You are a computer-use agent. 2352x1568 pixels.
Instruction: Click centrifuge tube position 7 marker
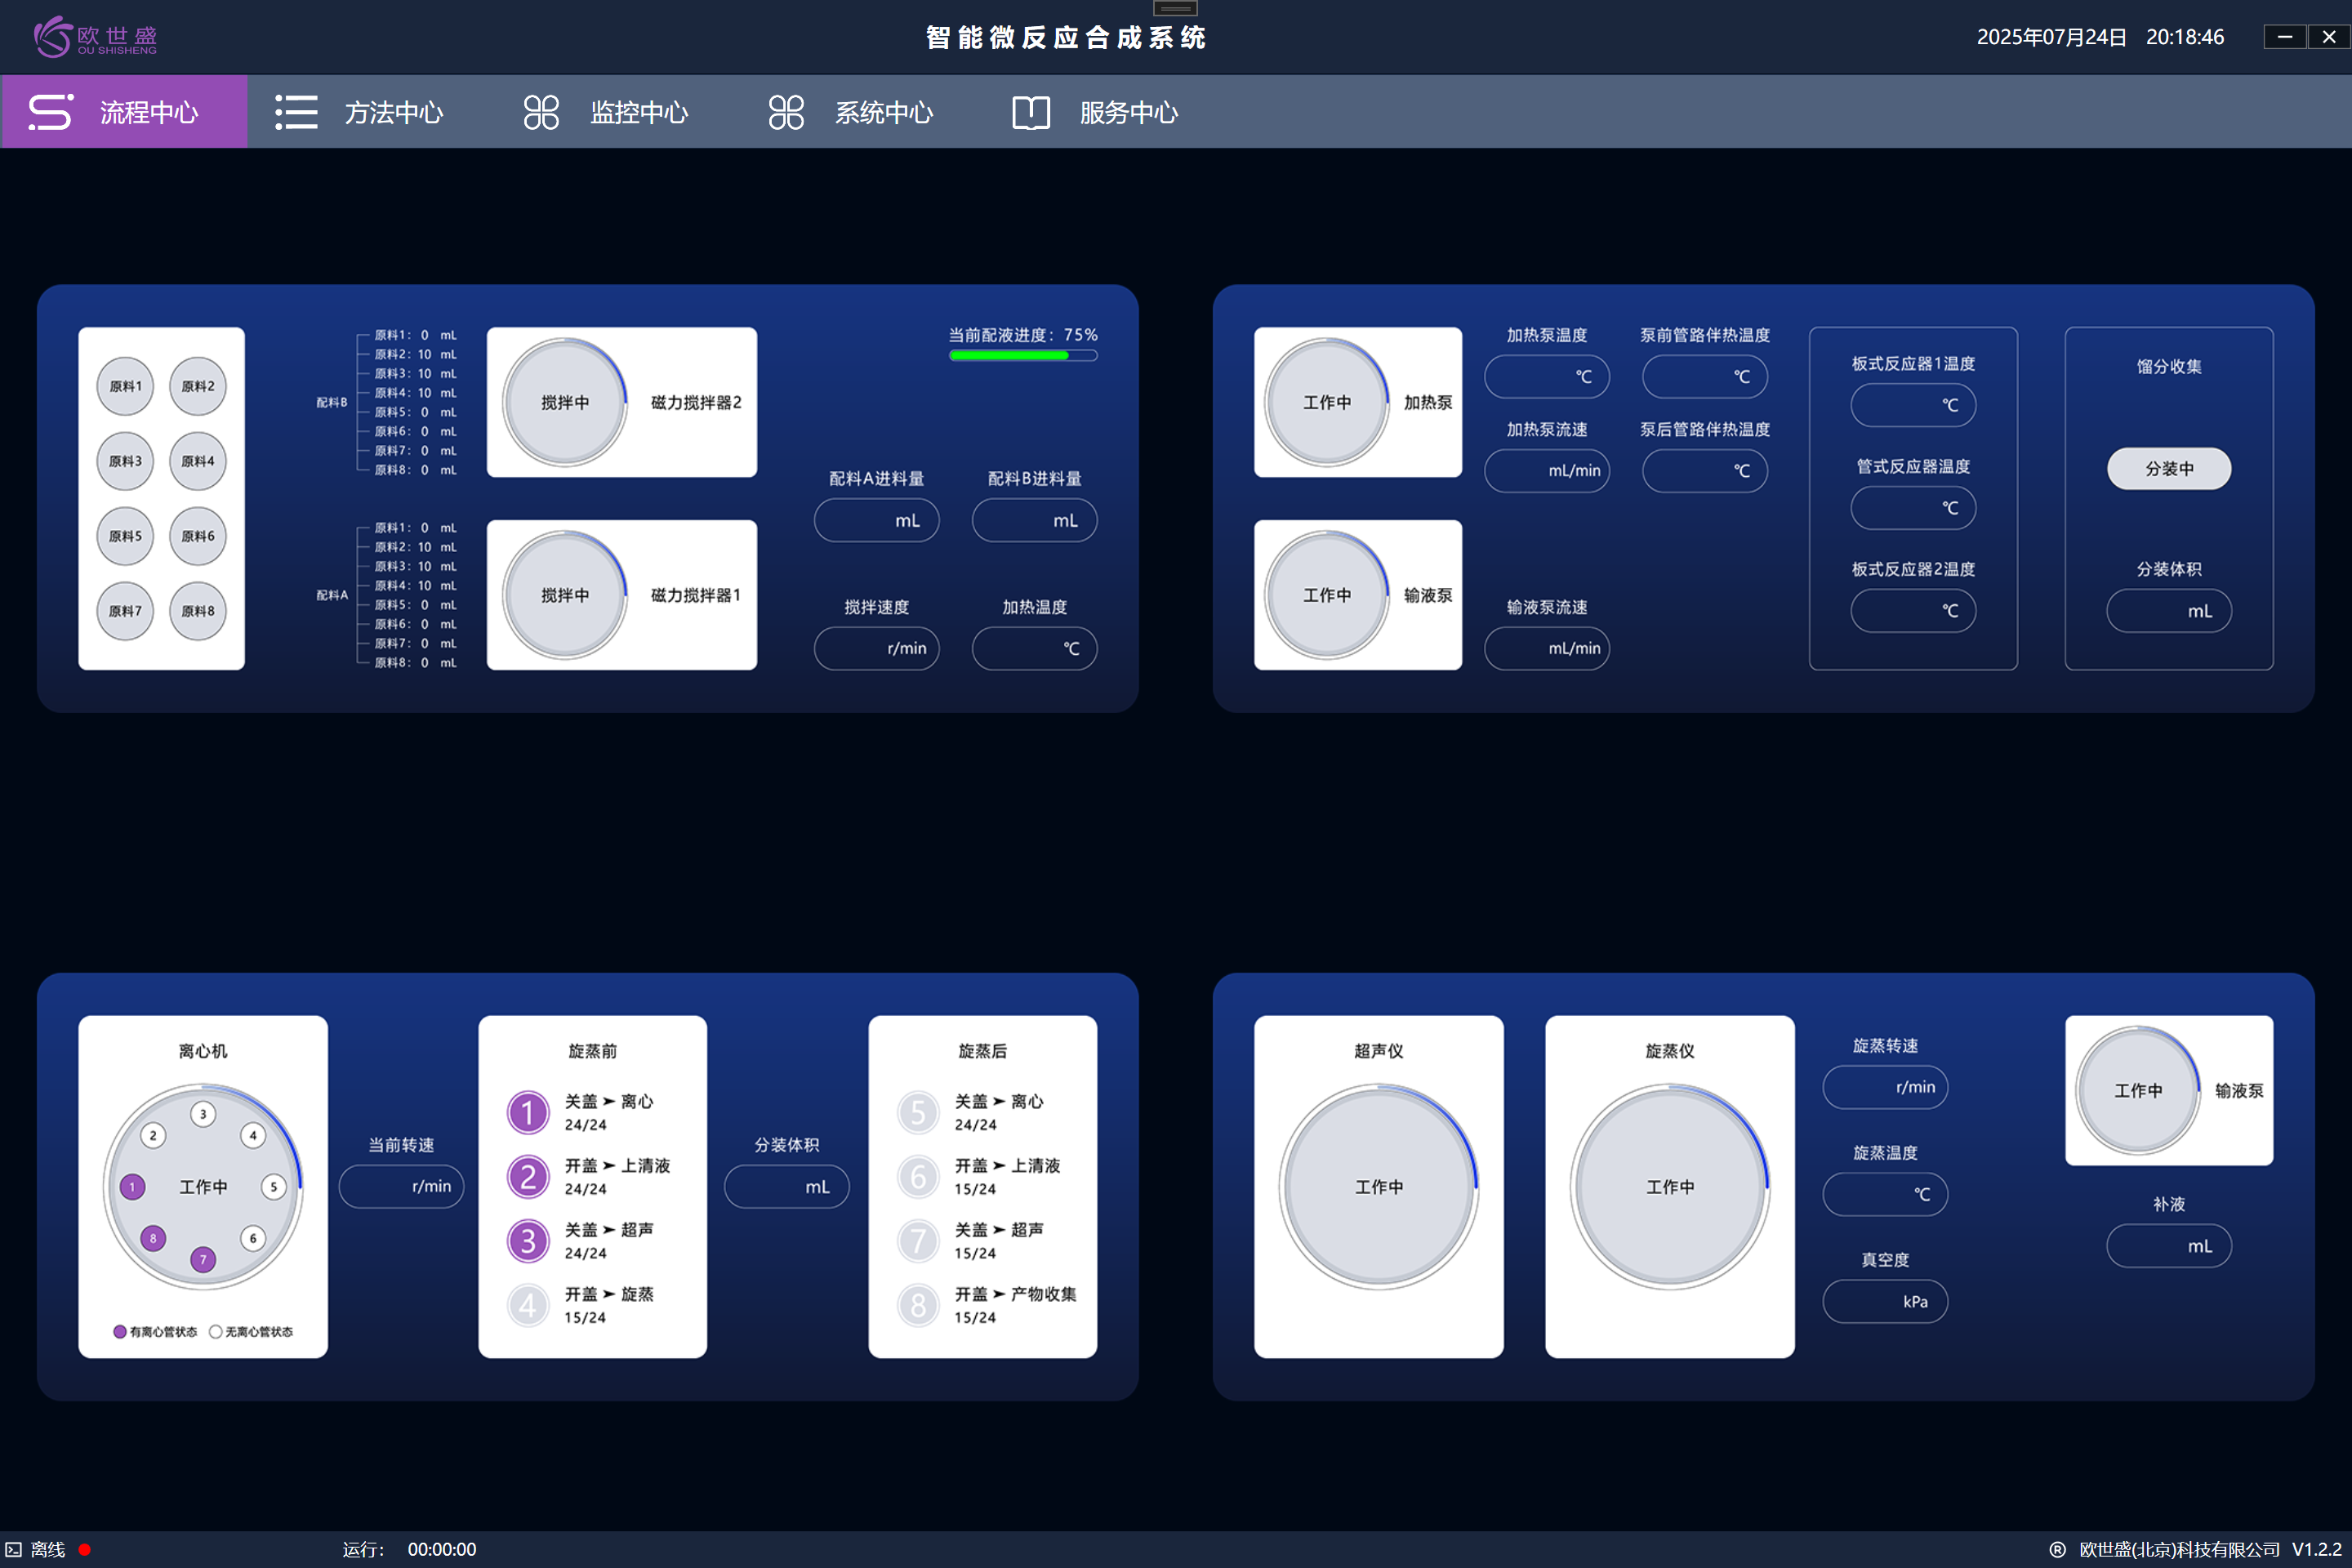click(203, 1259)
